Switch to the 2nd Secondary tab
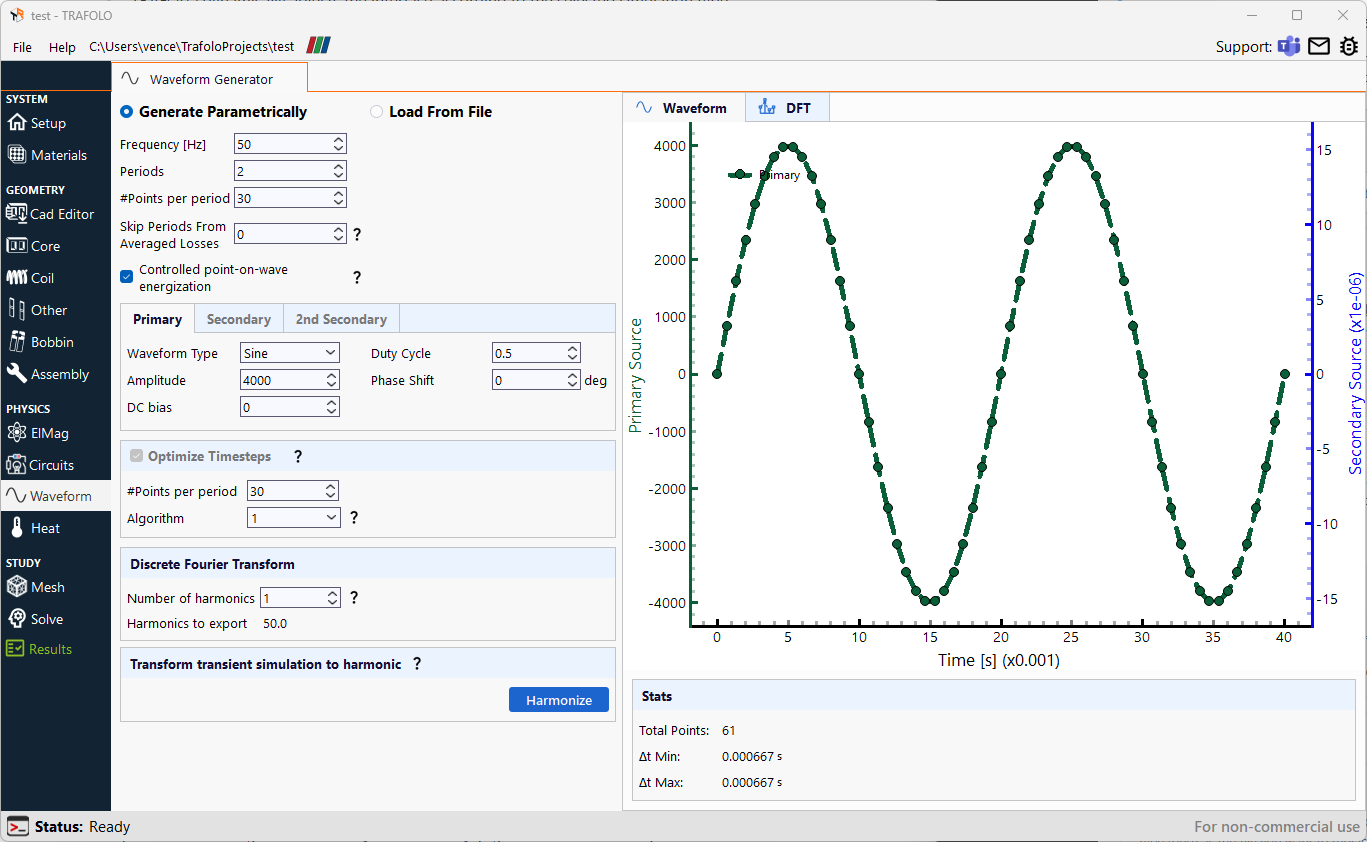This screenshot has width=1367, height=842. tap(341, 319)
